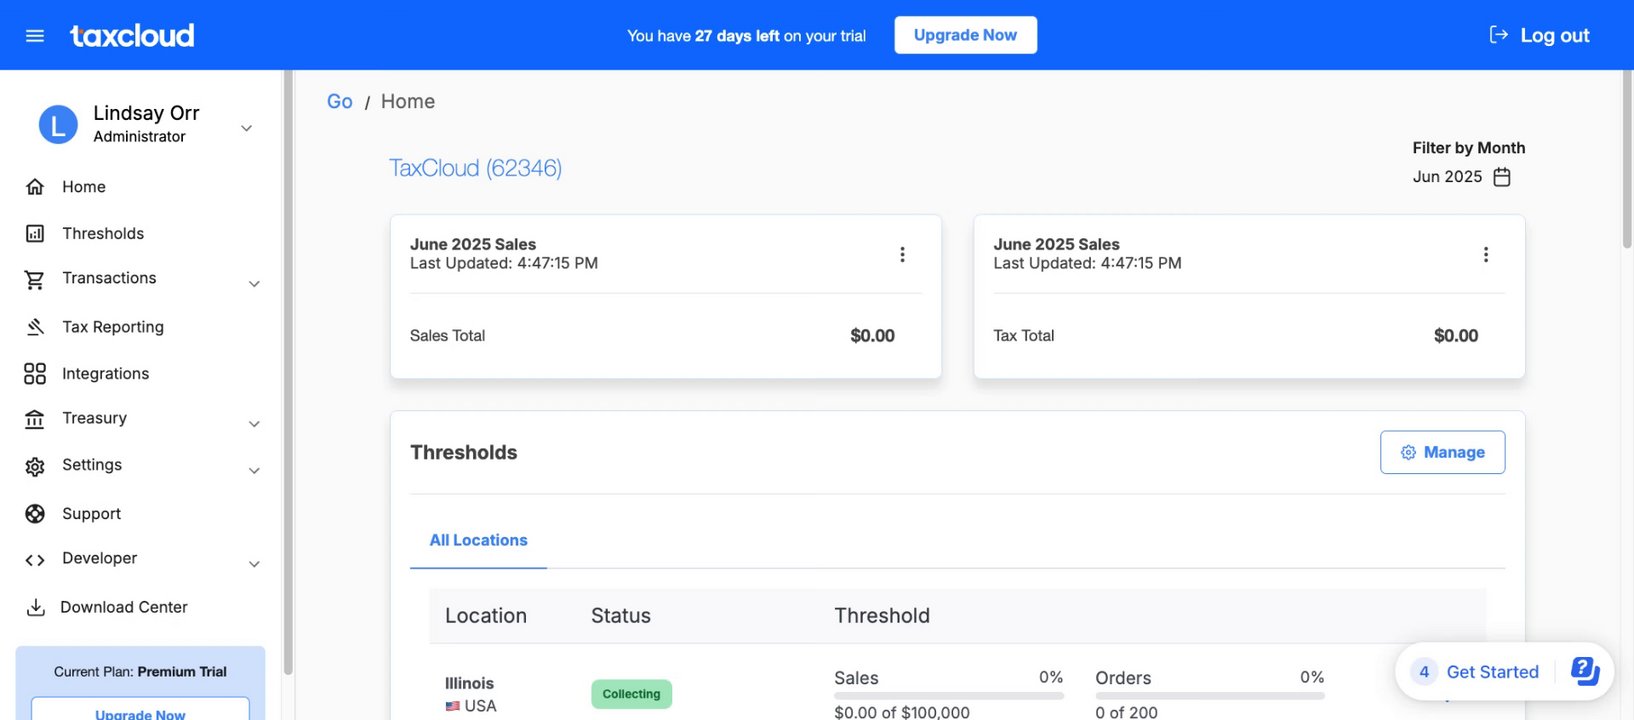
Task: Click the Tax Reporting gavel icon
Action: click(x=35, y=327)
